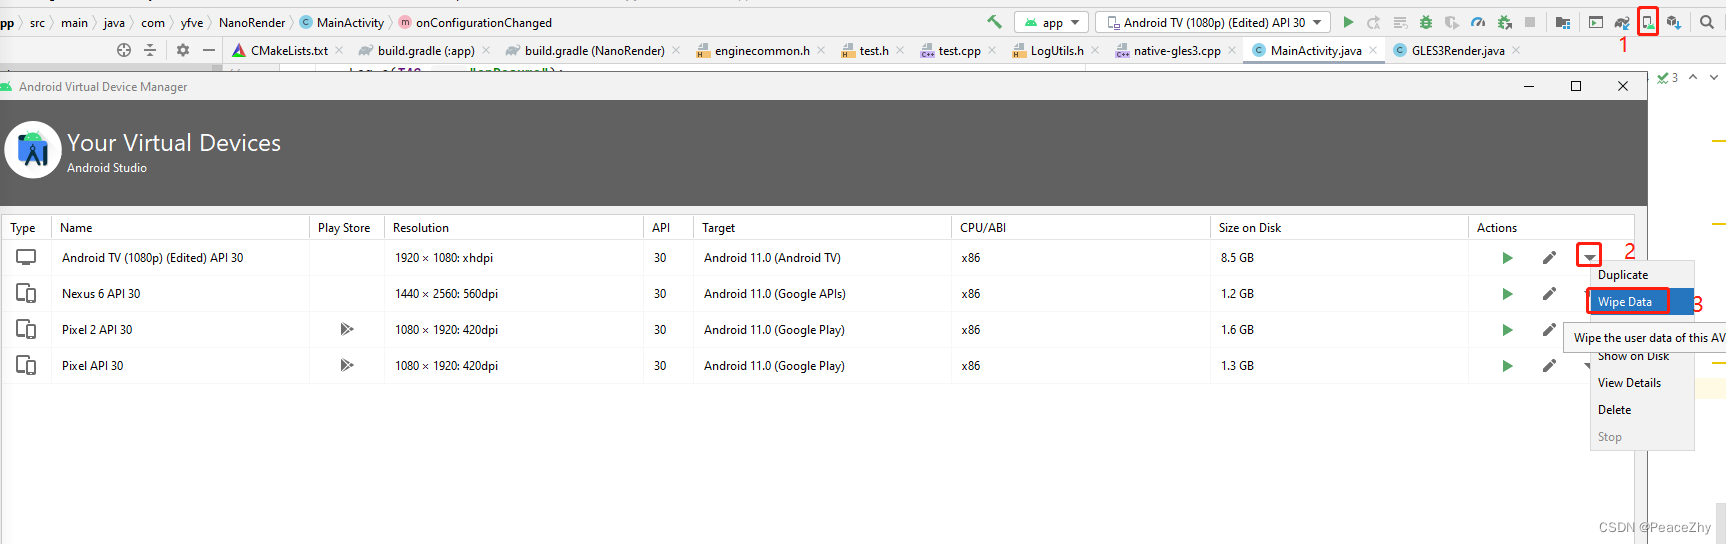1726x544 pixels.
Task: Click Apply Changes and Restart Activity icon
Action: 1374,22
